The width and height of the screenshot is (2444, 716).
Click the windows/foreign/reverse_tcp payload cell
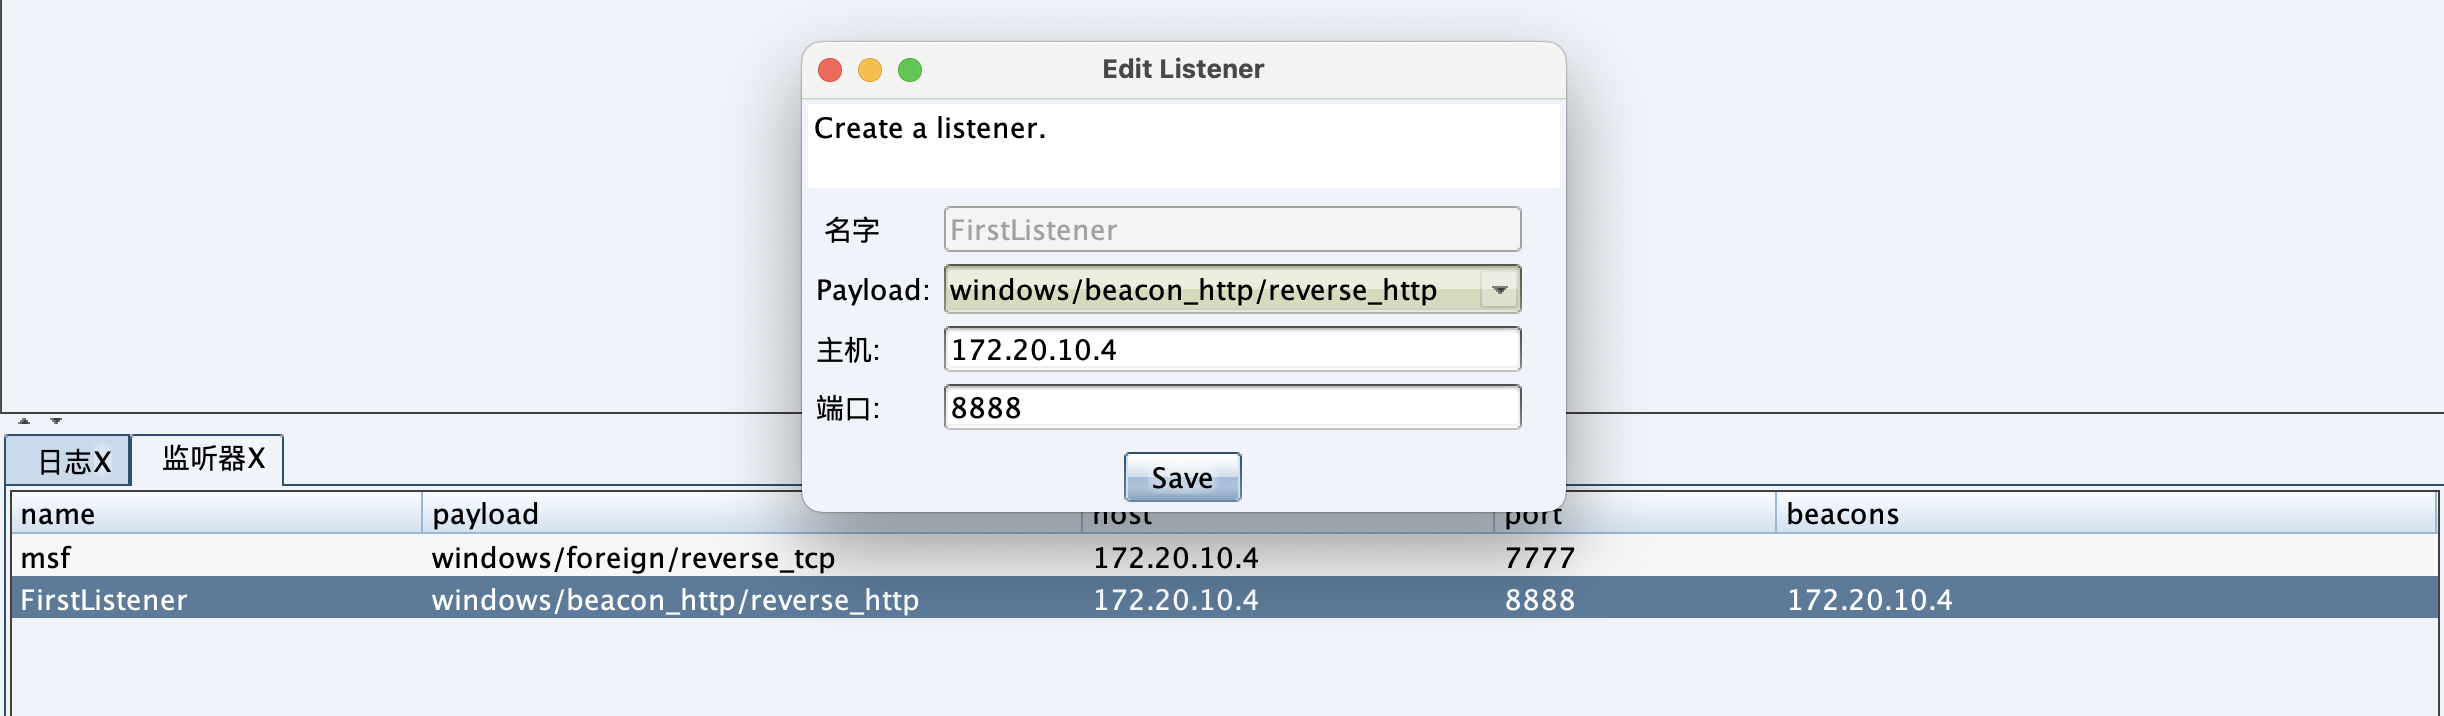(x=633, y=558)
